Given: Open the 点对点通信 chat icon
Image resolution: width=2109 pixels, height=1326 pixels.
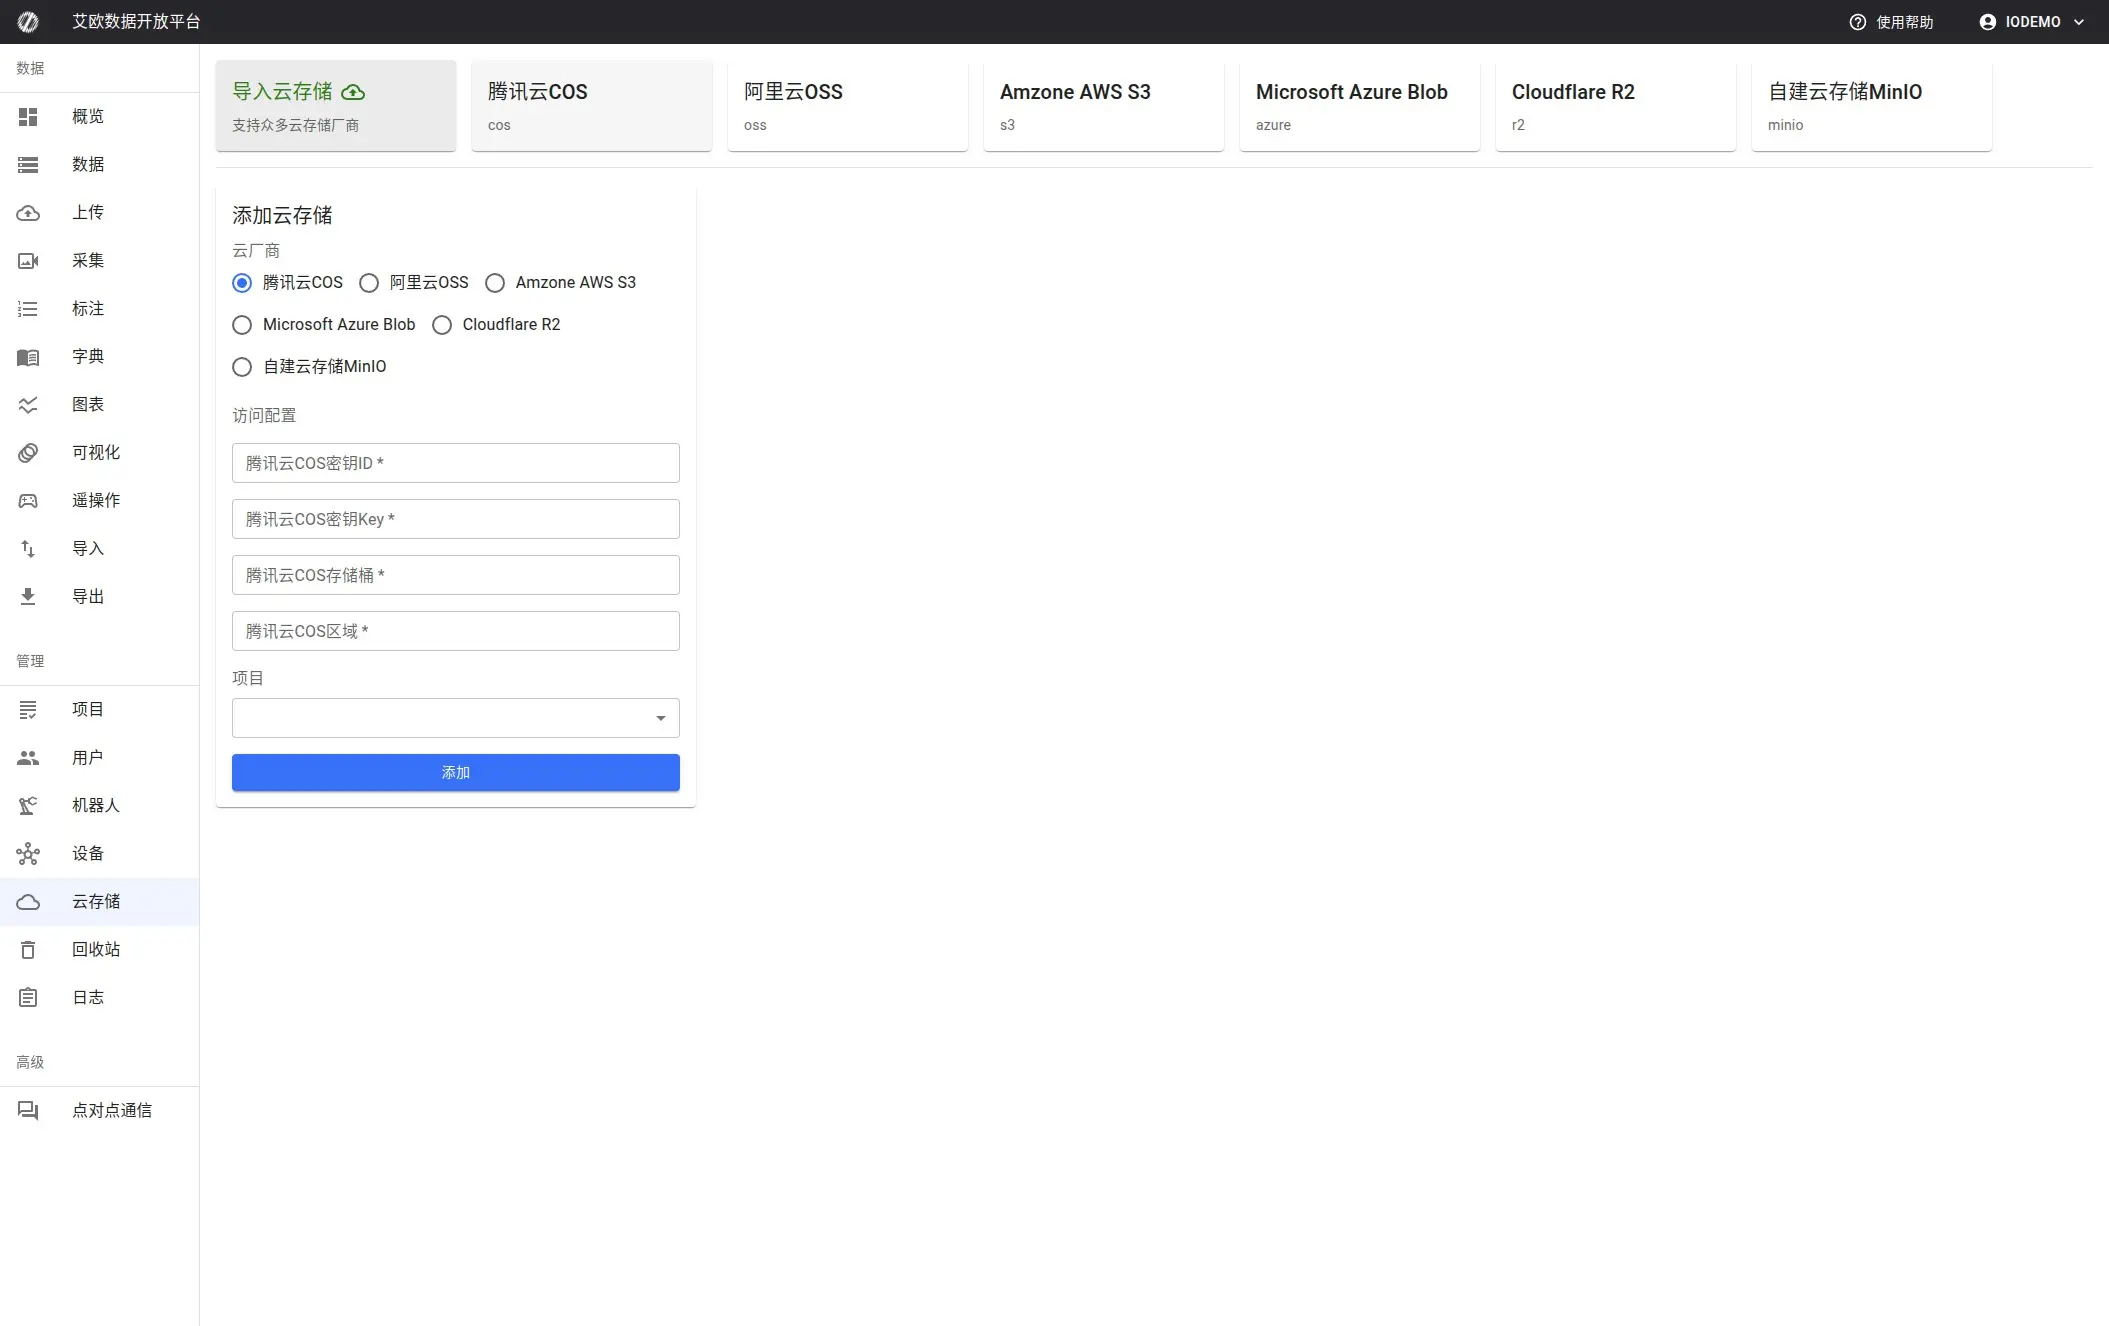Looking at the screenshot, I should [28, 1111].
